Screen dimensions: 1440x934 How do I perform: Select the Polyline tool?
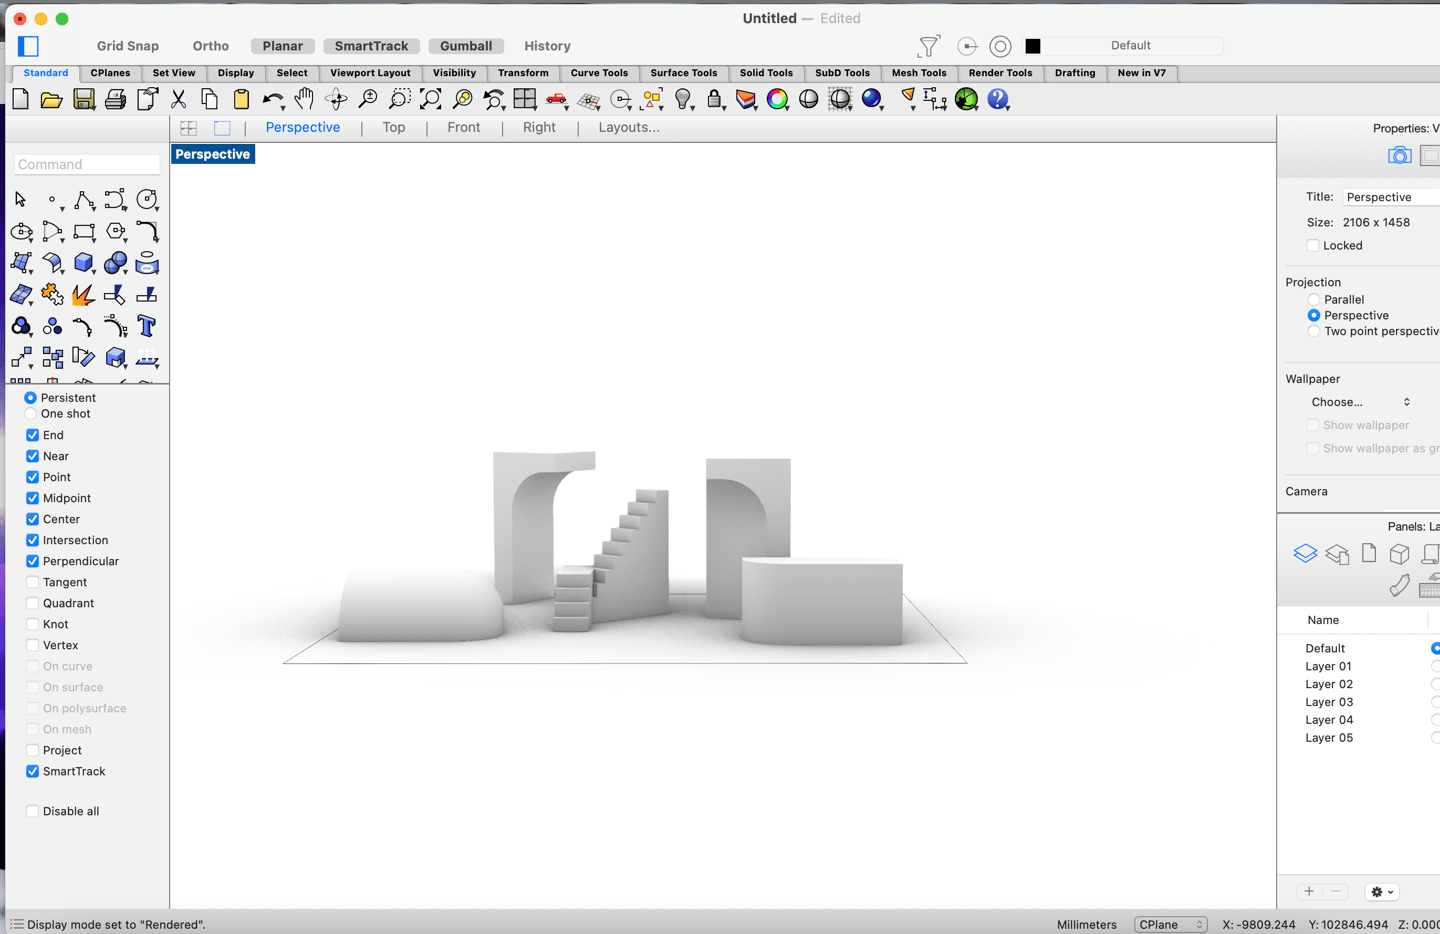[x=84, y=200]
